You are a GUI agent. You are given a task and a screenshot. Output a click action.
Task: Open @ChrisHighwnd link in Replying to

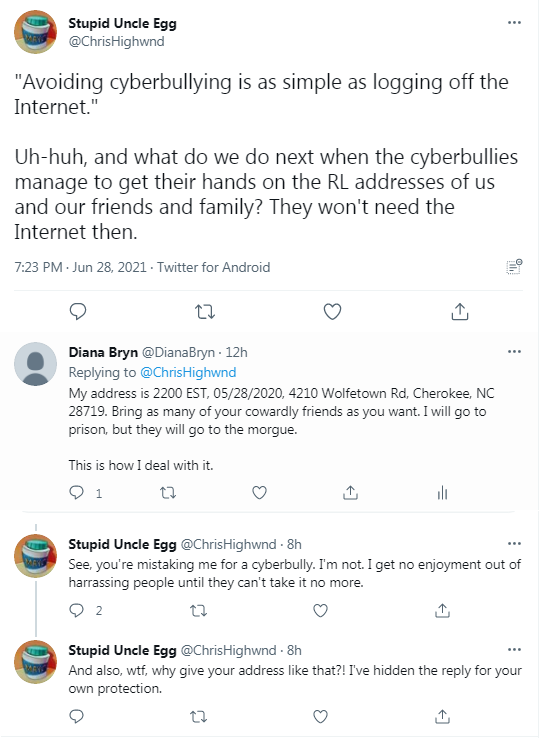pyautogui.click(x=188, y=373)
